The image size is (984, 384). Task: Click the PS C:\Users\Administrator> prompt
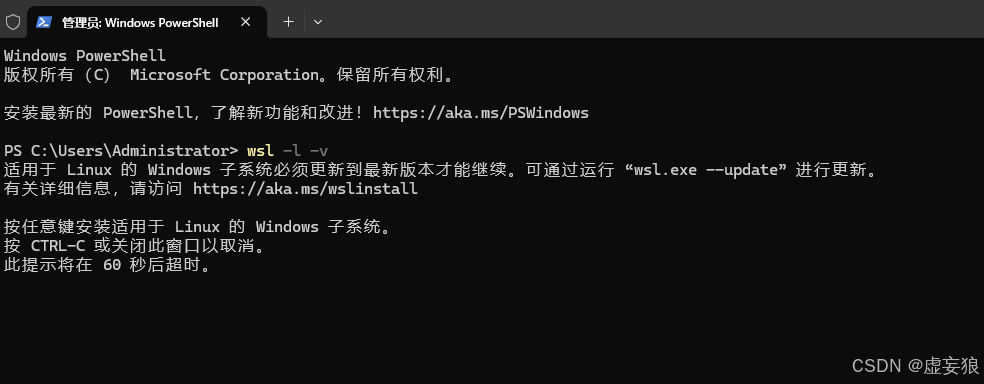121,151
